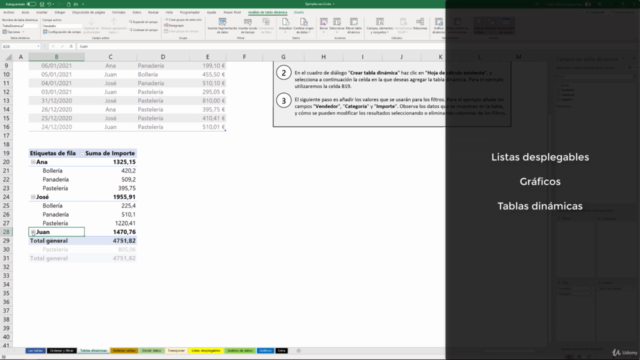640x360 pixels.
Task: Click the Desagrupar button
Action: tap(175, 25)
